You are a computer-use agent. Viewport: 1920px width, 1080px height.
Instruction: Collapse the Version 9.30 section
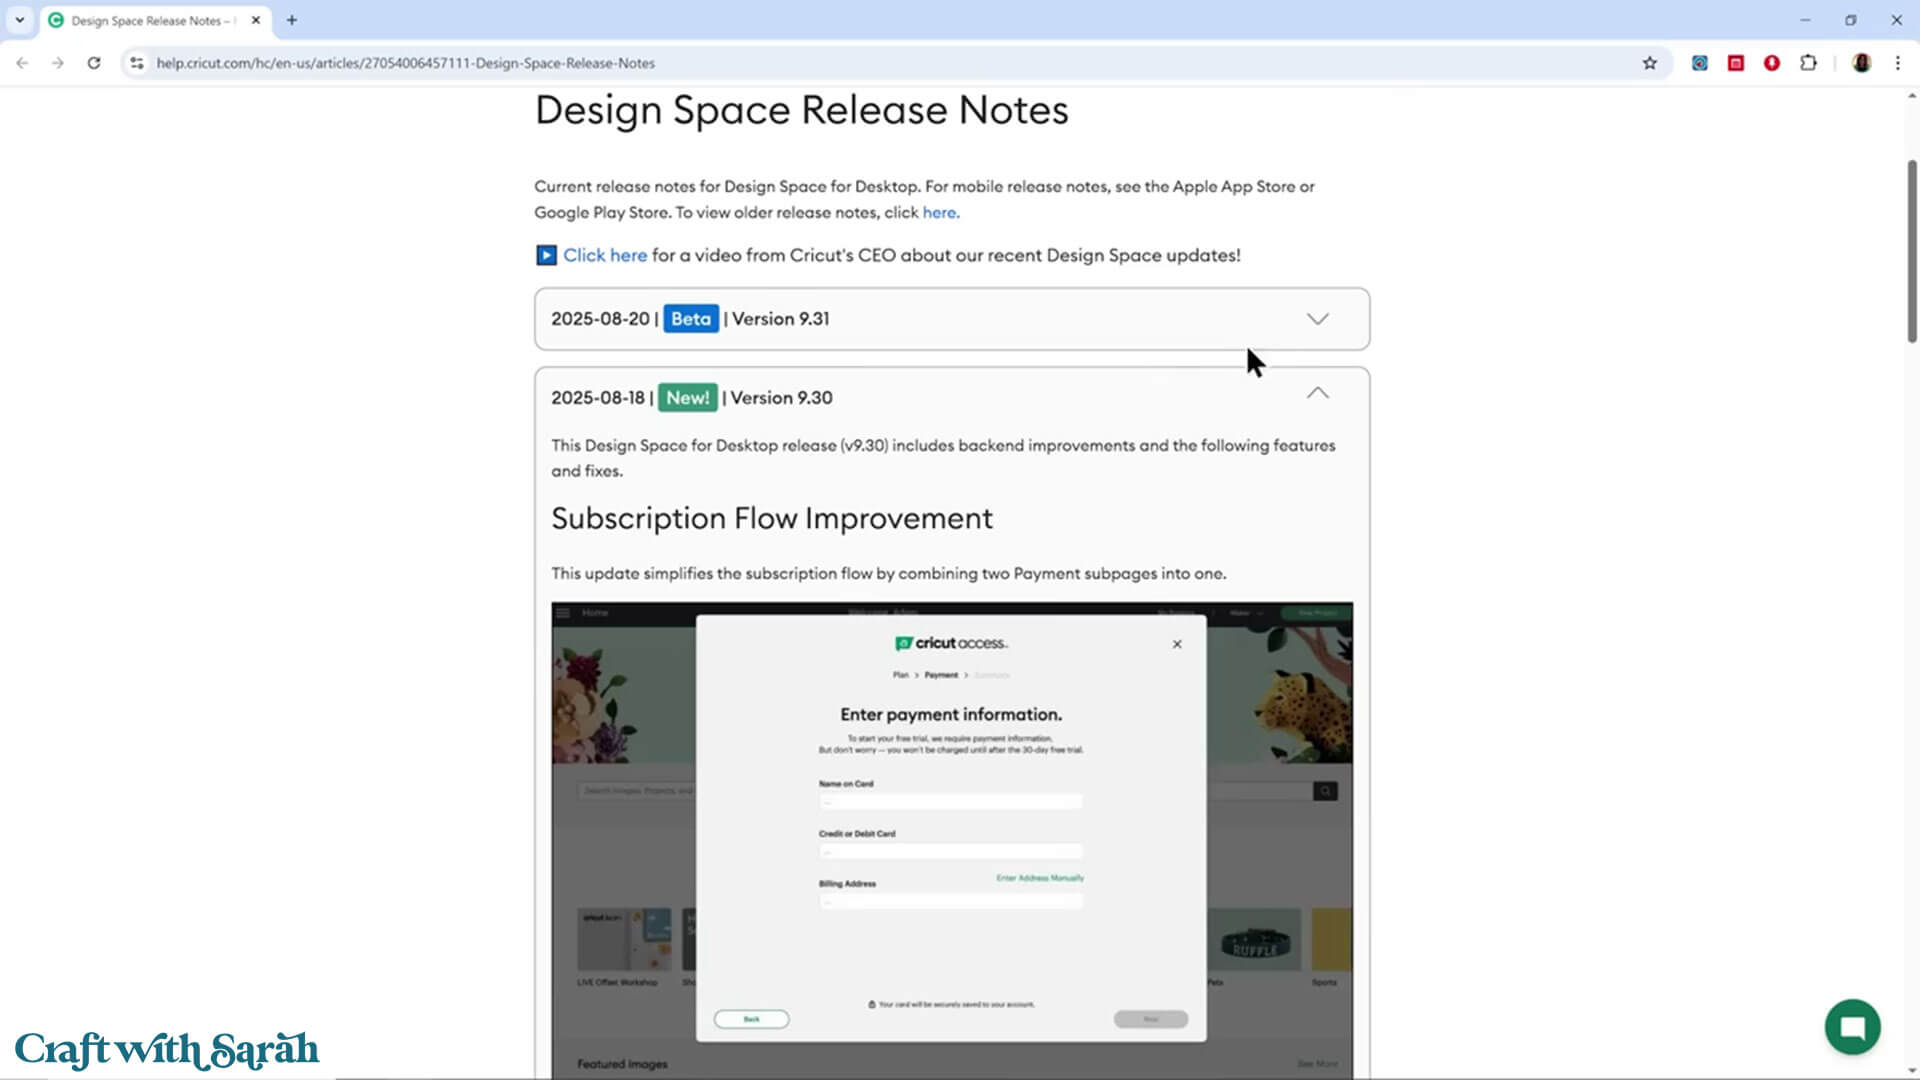pyautogui.click(x=1317, y=394)
